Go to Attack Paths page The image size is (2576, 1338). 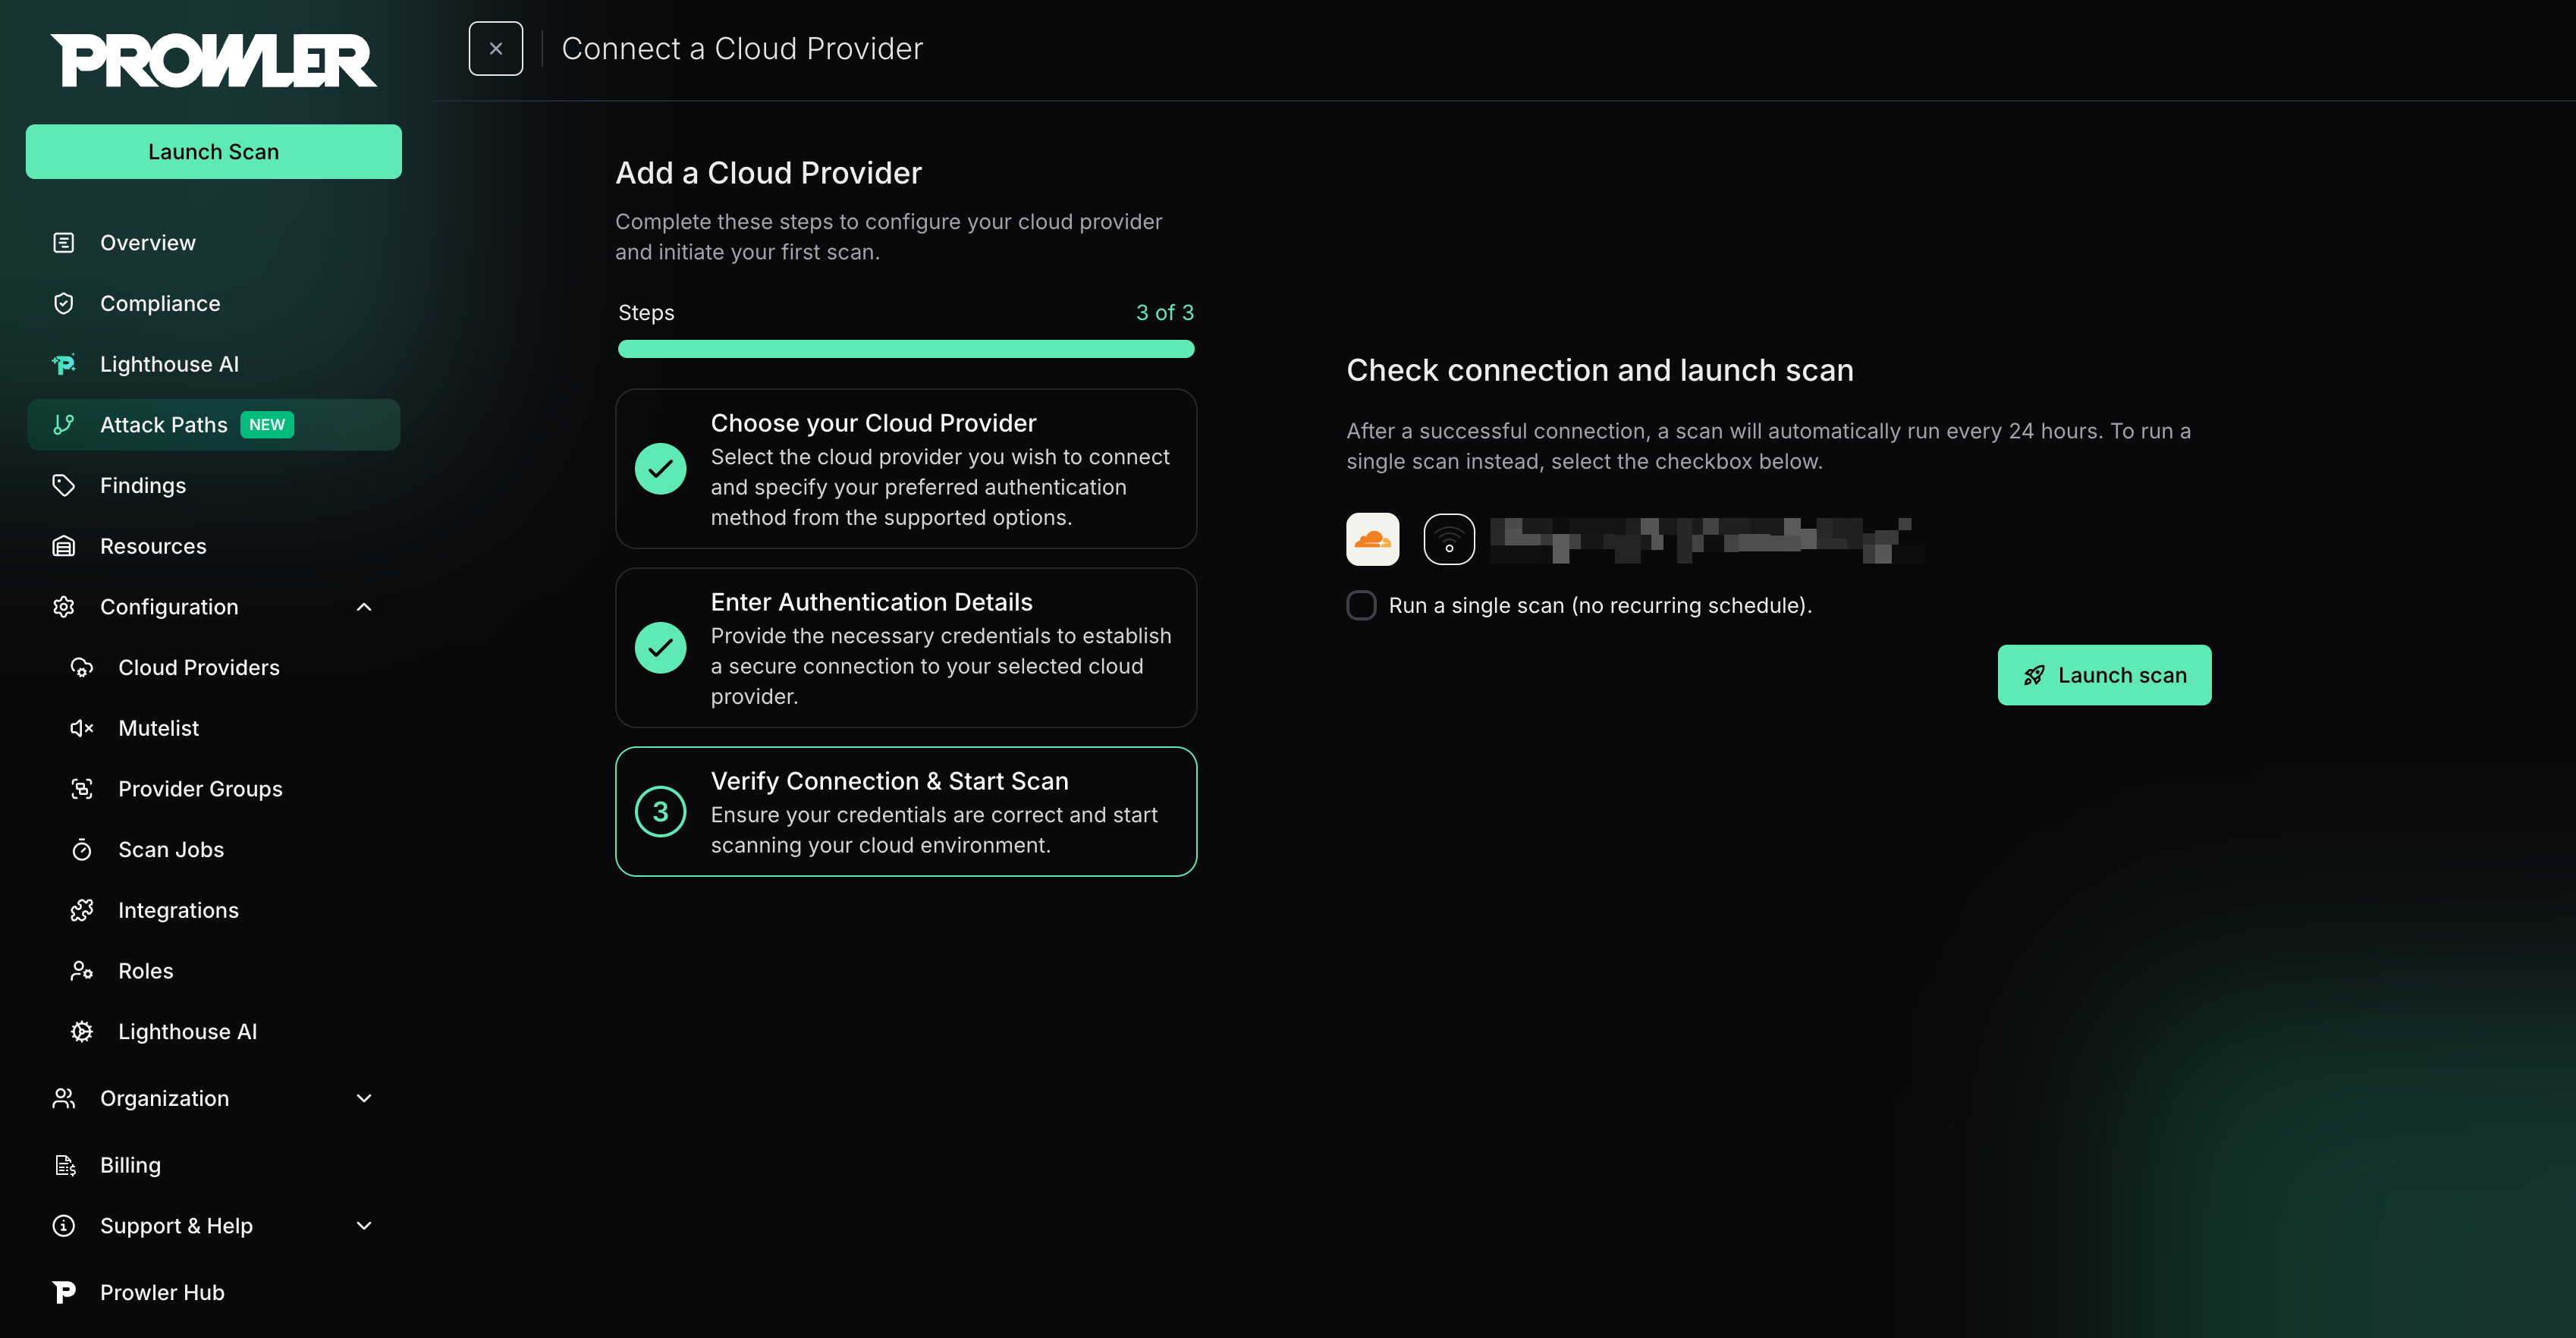[x=164, y=425]
